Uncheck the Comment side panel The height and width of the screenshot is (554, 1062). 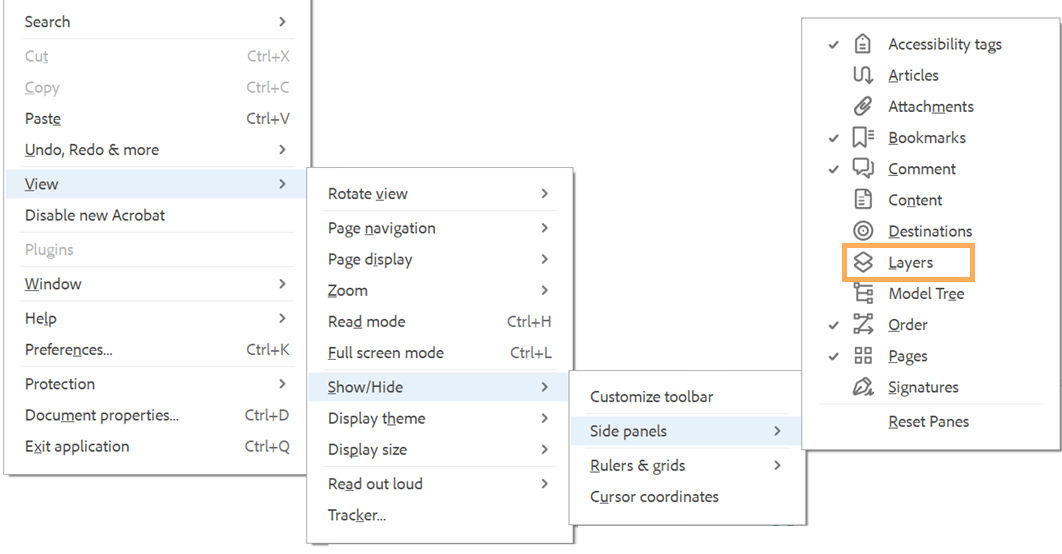click(834, 169)
